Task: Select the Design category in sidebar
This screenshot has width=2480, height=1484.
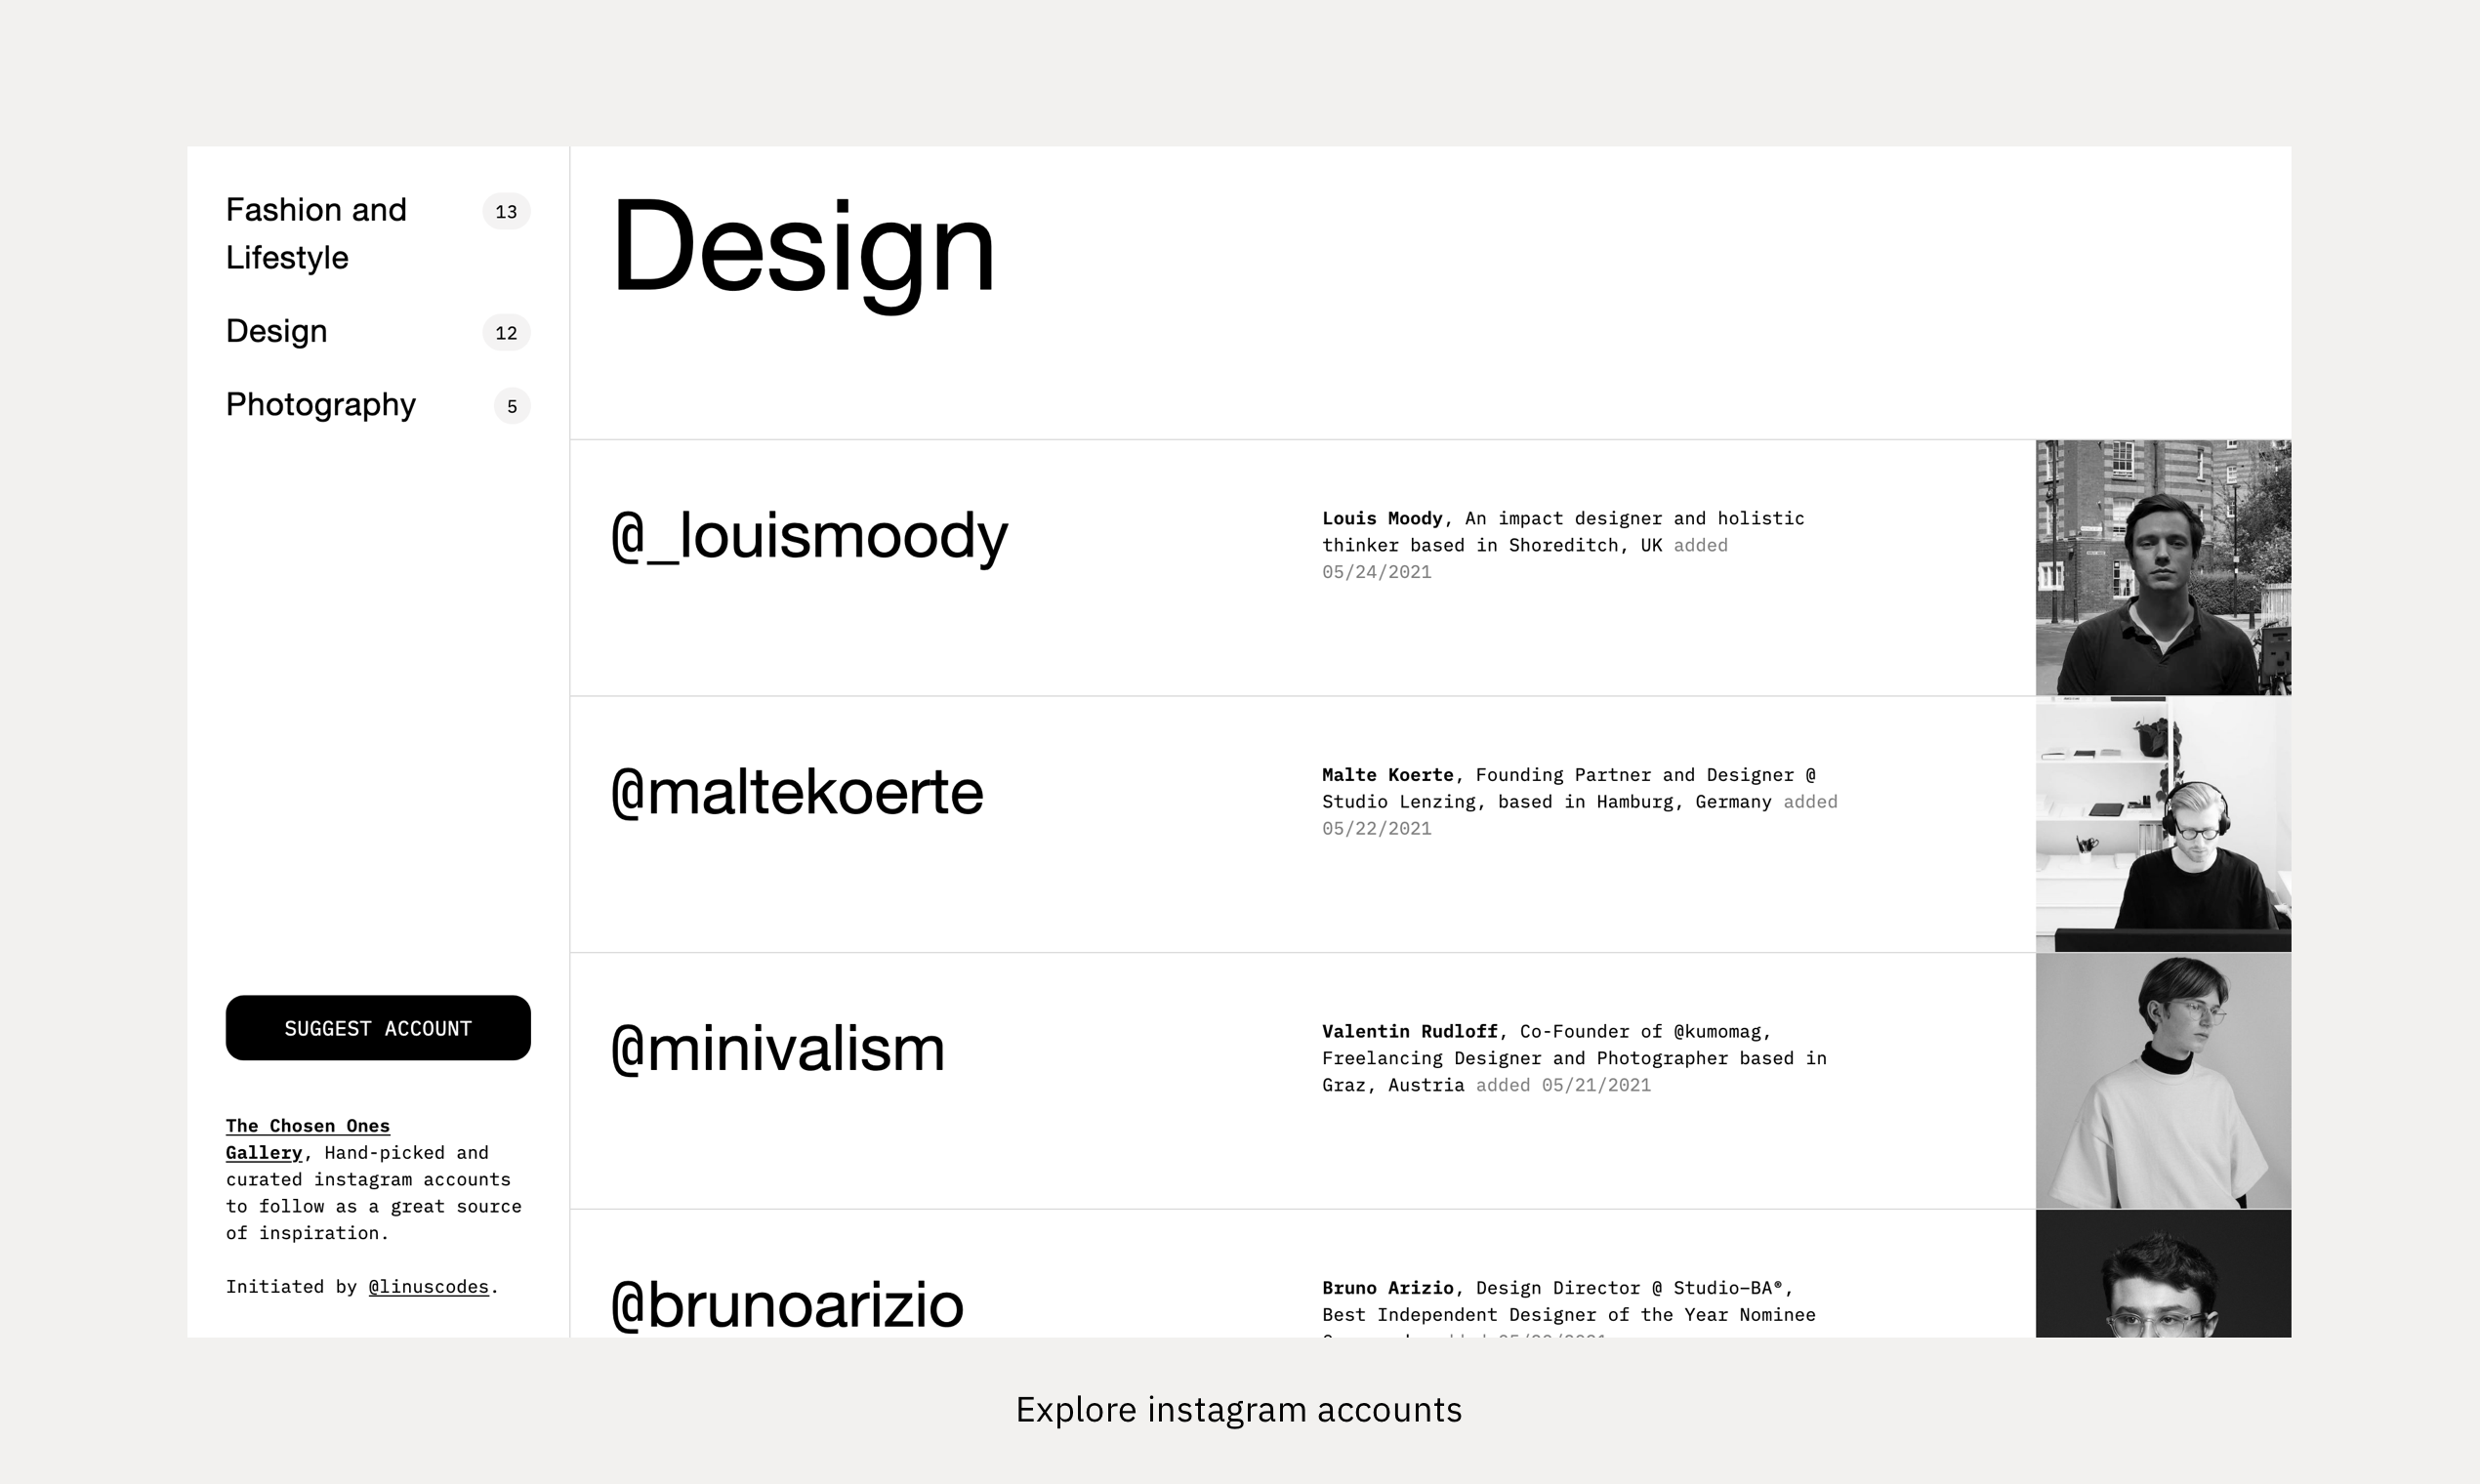Action: pos(276,331)
